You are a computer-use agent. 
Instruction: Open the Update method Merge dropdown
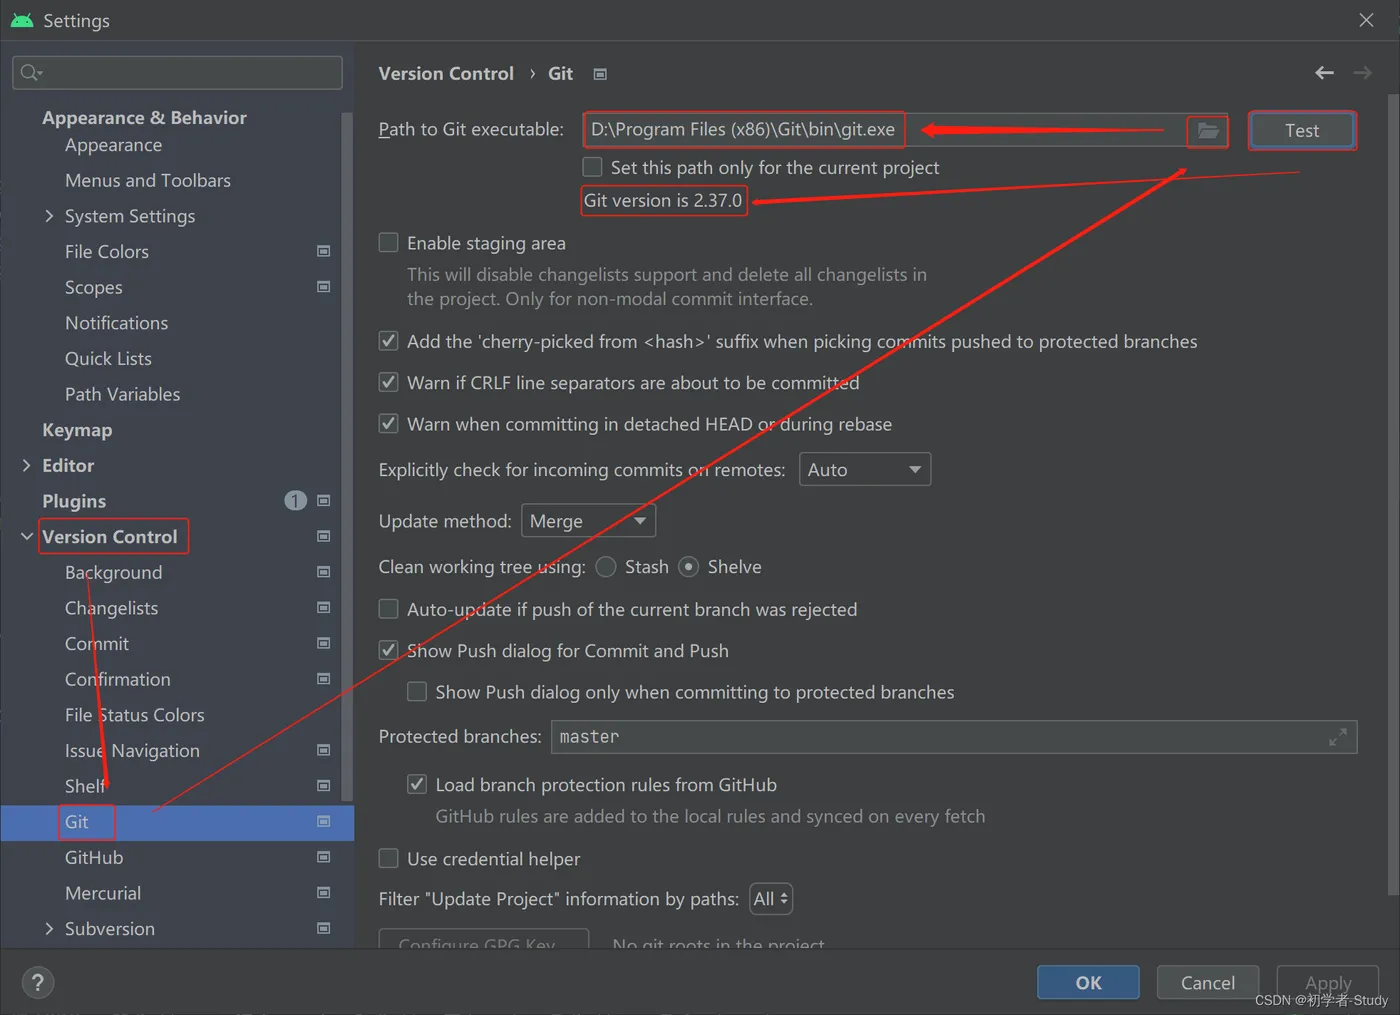tap(588, 521)
